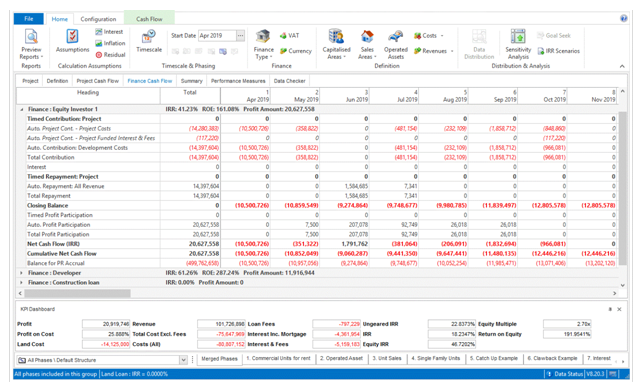Click the Start Date ellipsis button
This screenshot has height=389, width=639.
pos(240,36)
